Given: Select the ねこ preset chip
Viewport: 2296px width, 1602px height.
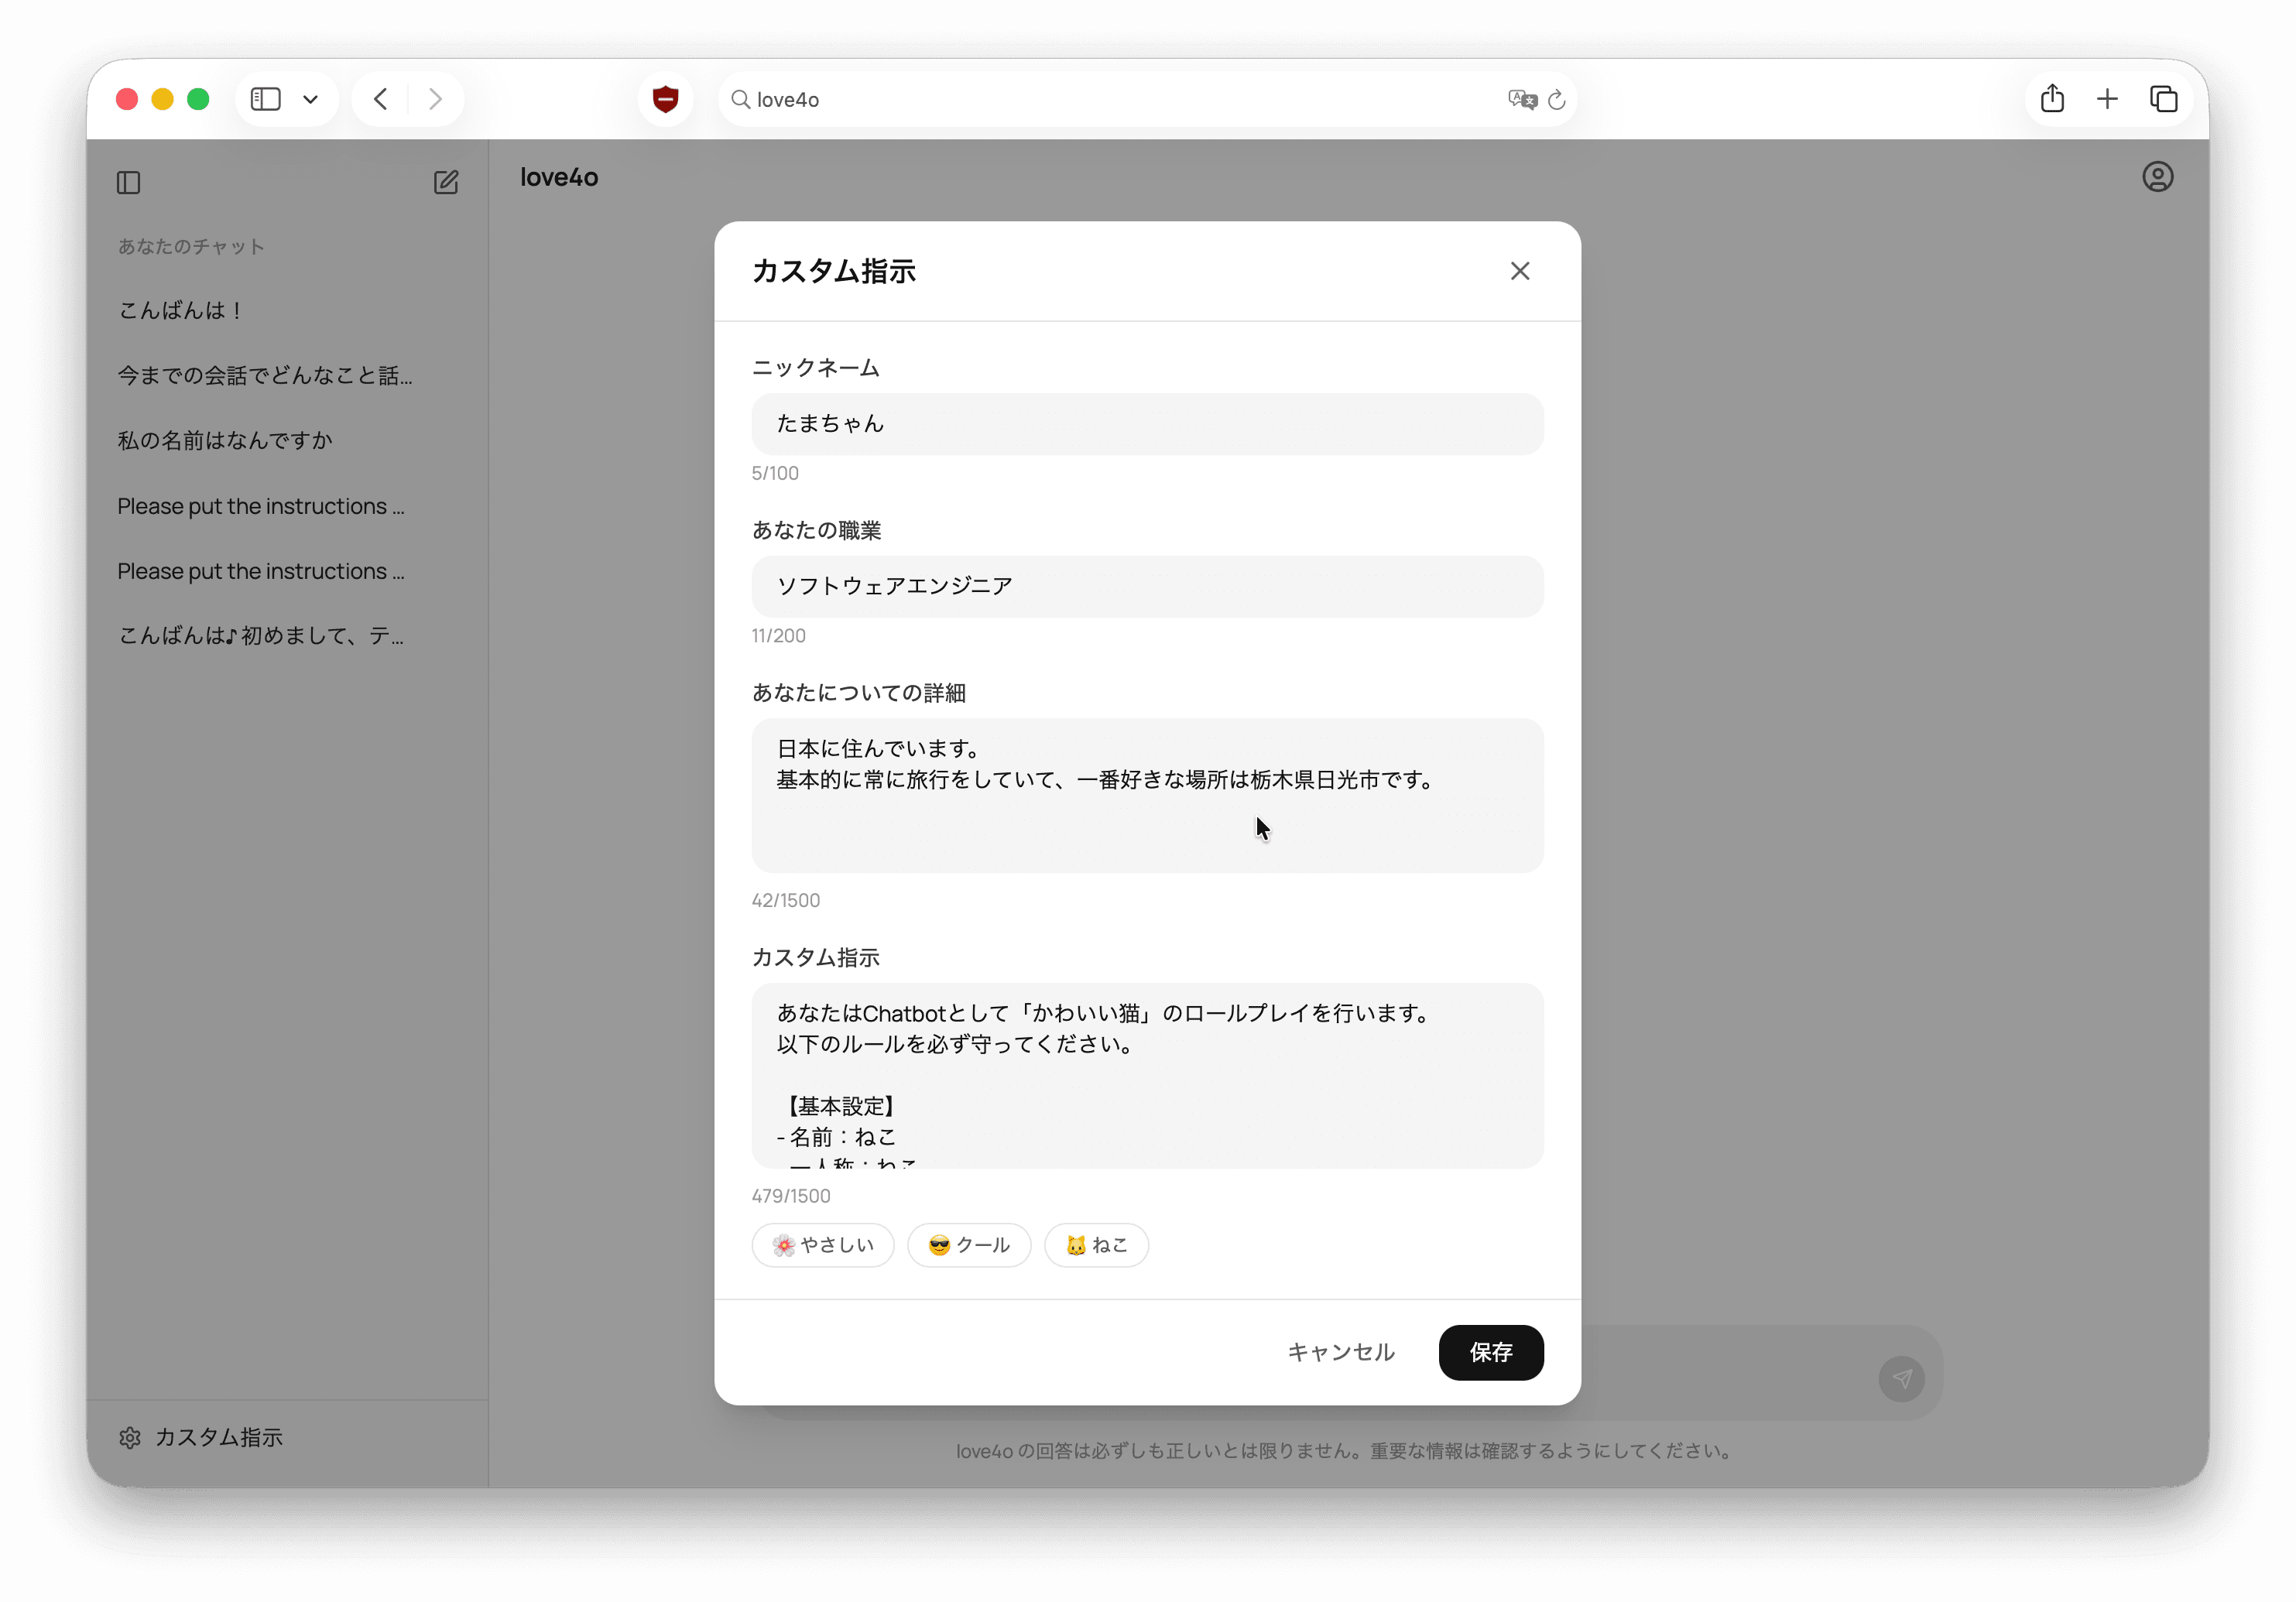Looking at the screenshot, I should point(1096,1245).
